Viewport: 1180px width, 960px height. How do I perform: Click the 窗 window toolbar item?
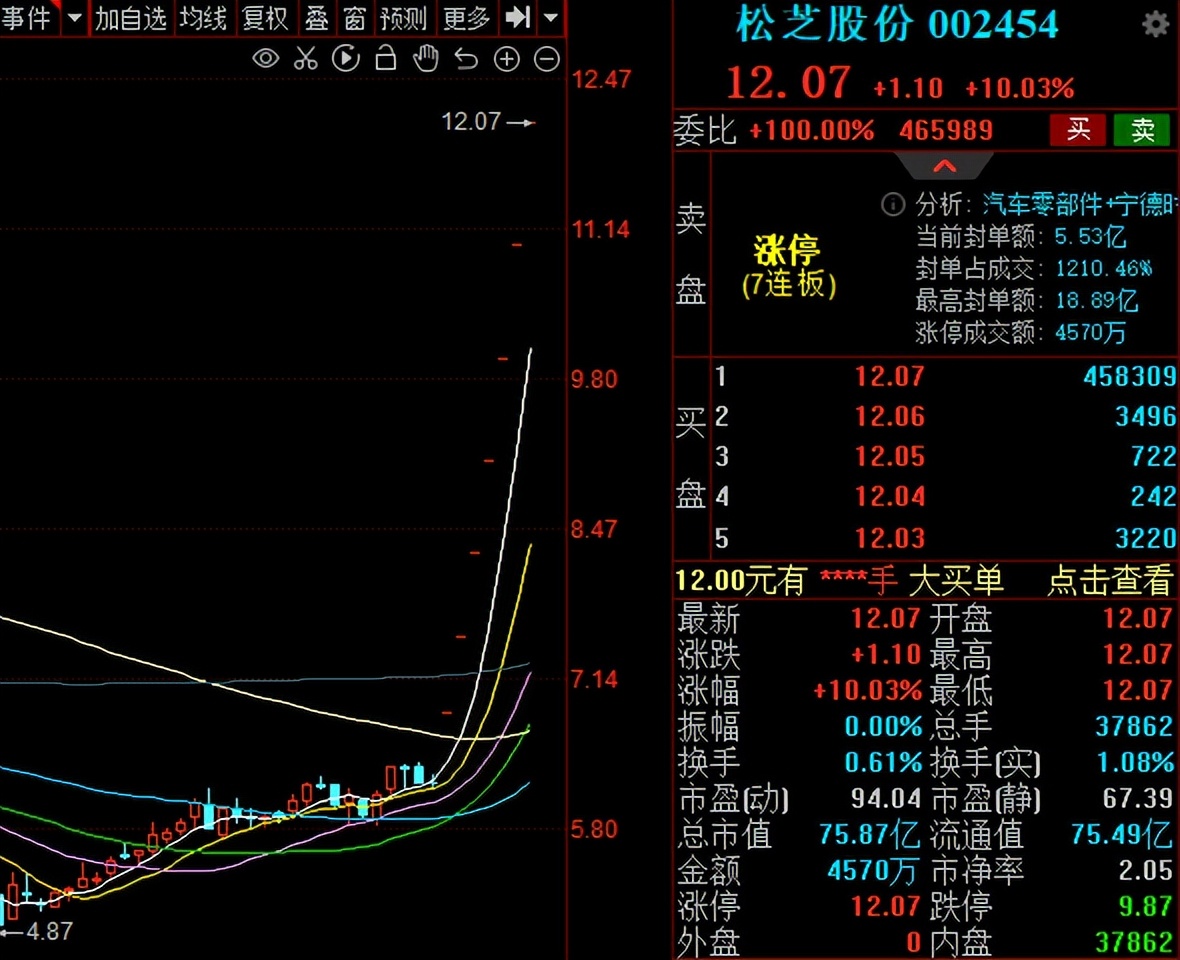click(354, 17)
